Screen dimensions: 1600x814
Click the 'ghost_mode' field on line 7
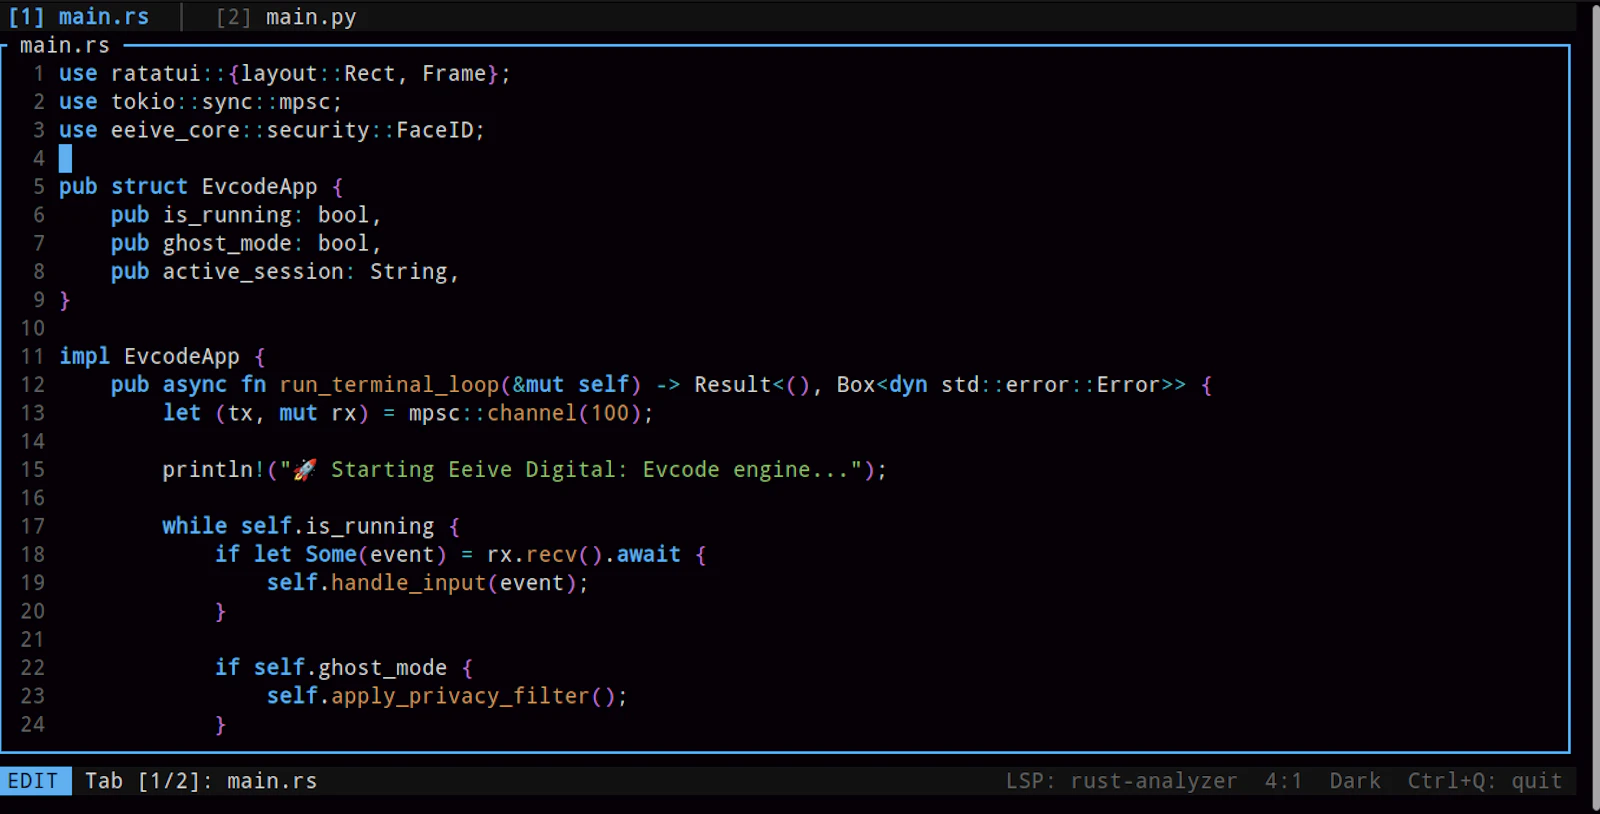pos(227,243)
